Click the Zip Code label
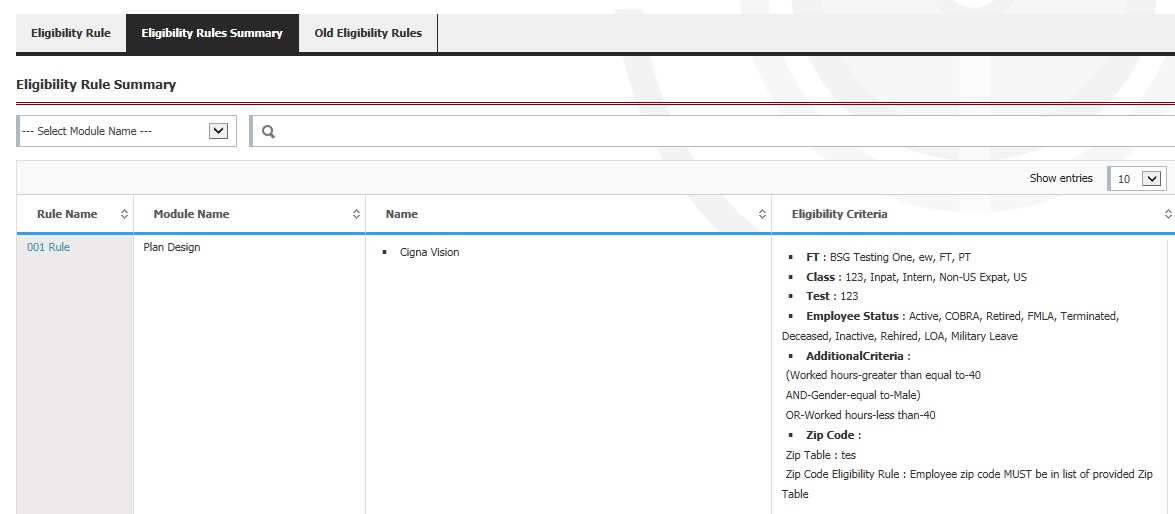 pos(833,435)
